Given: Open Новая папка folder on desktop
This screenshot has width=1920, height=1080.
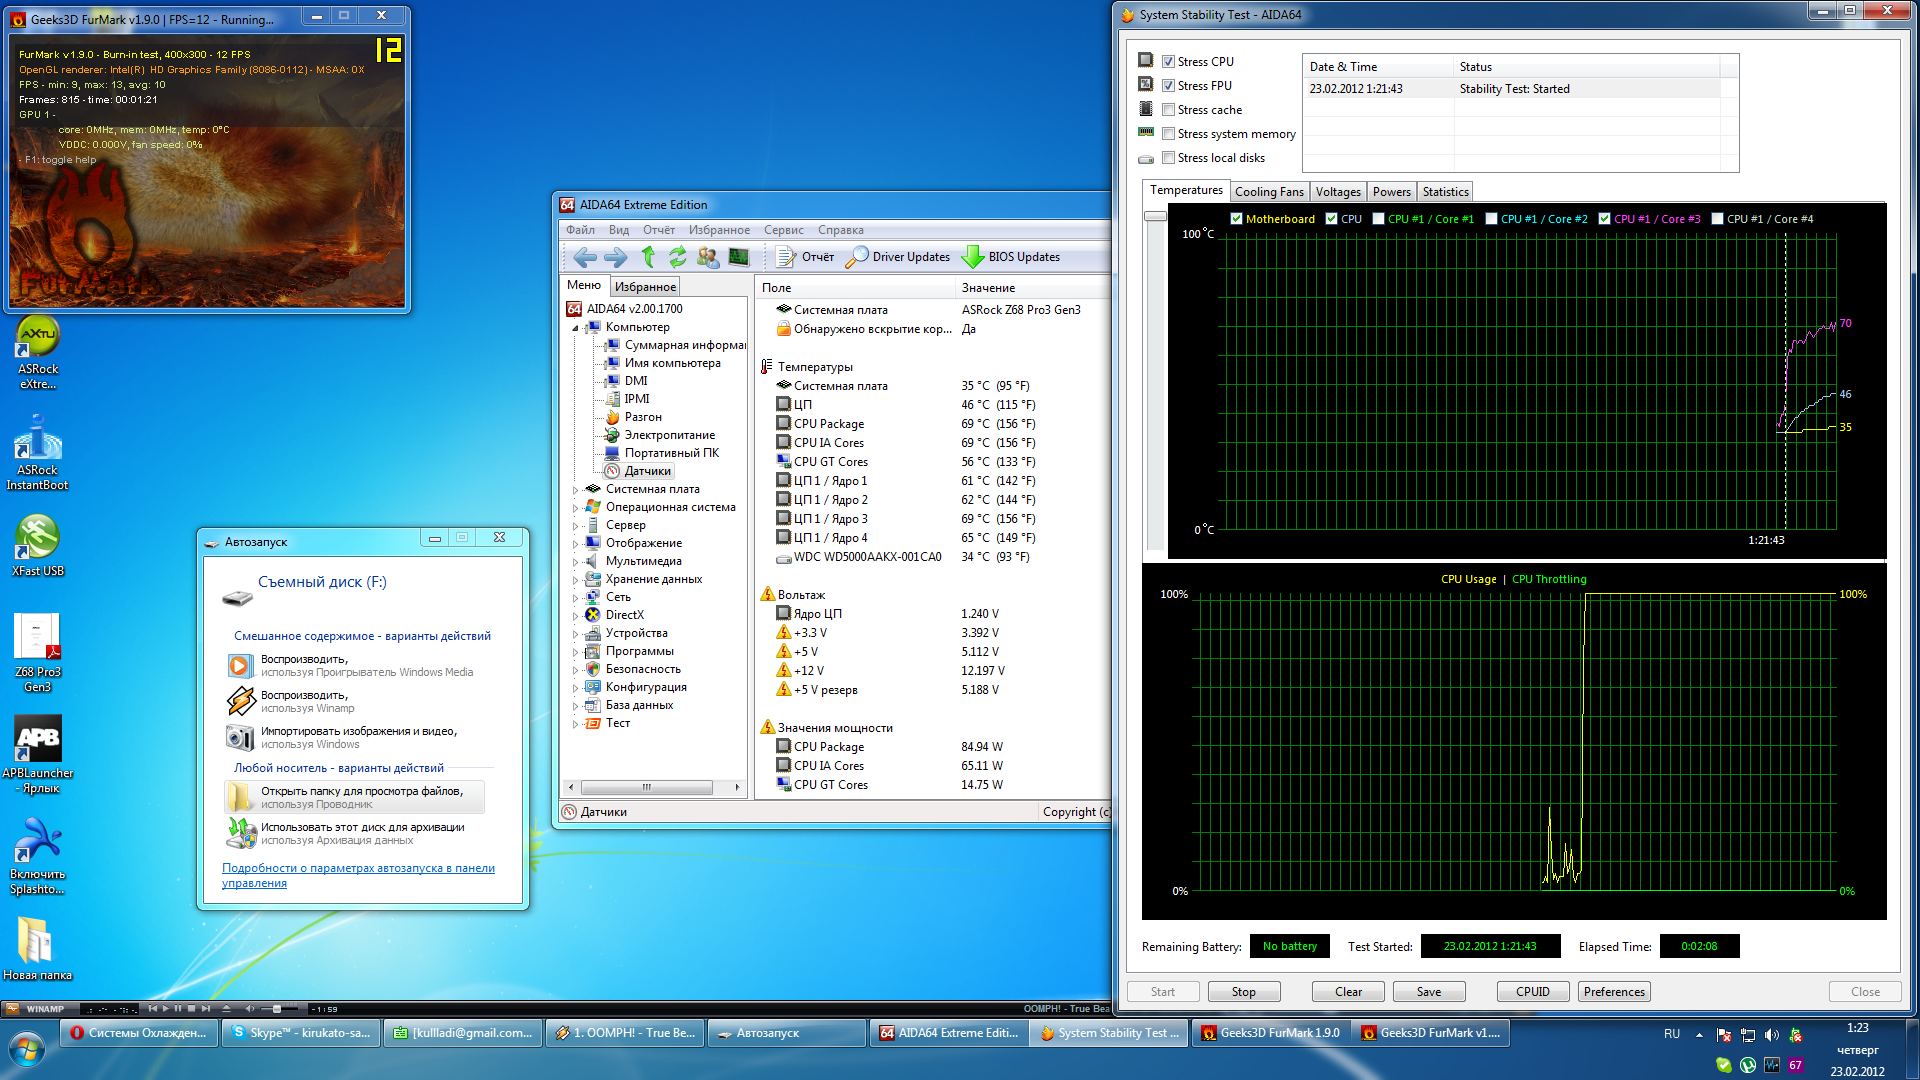Looking at the screenshot, I should coord(38,949).
